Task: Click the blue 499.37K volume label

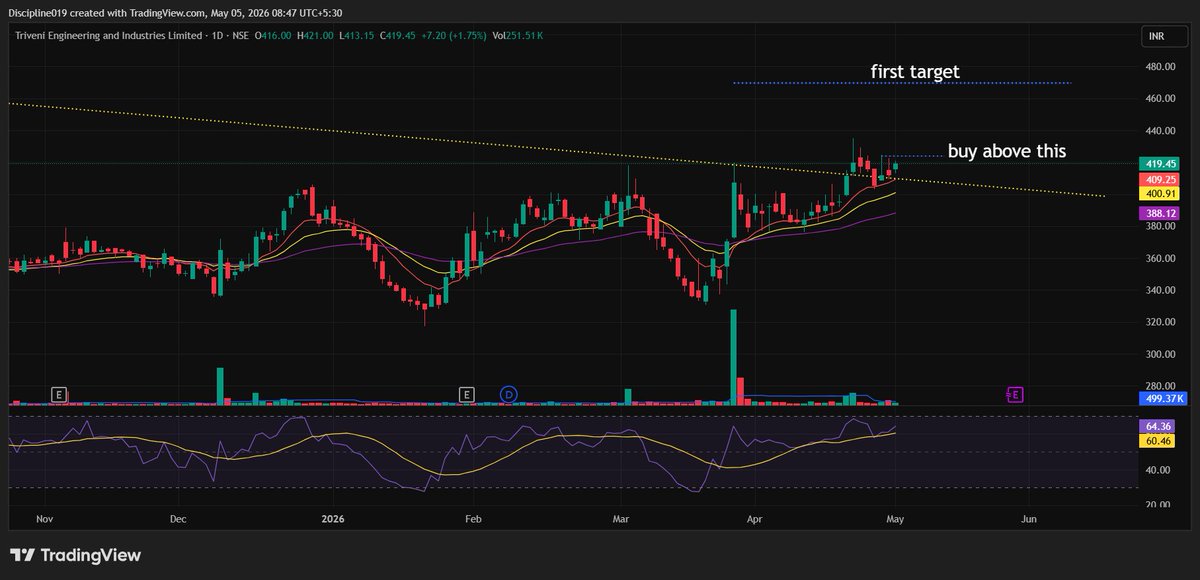Action: coord(1161,398)
